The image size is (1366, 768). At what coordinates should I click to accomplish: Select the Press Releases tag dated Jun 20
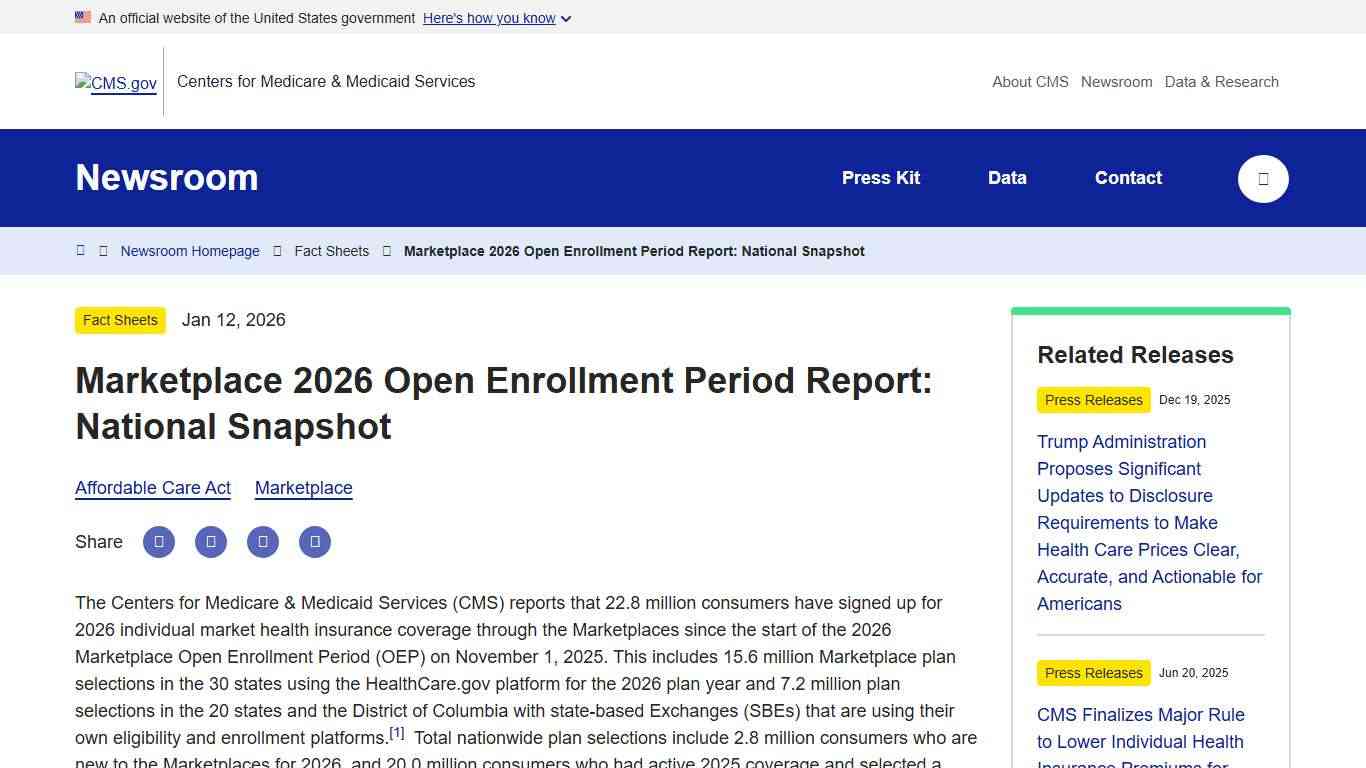[x=1093, y=673]
